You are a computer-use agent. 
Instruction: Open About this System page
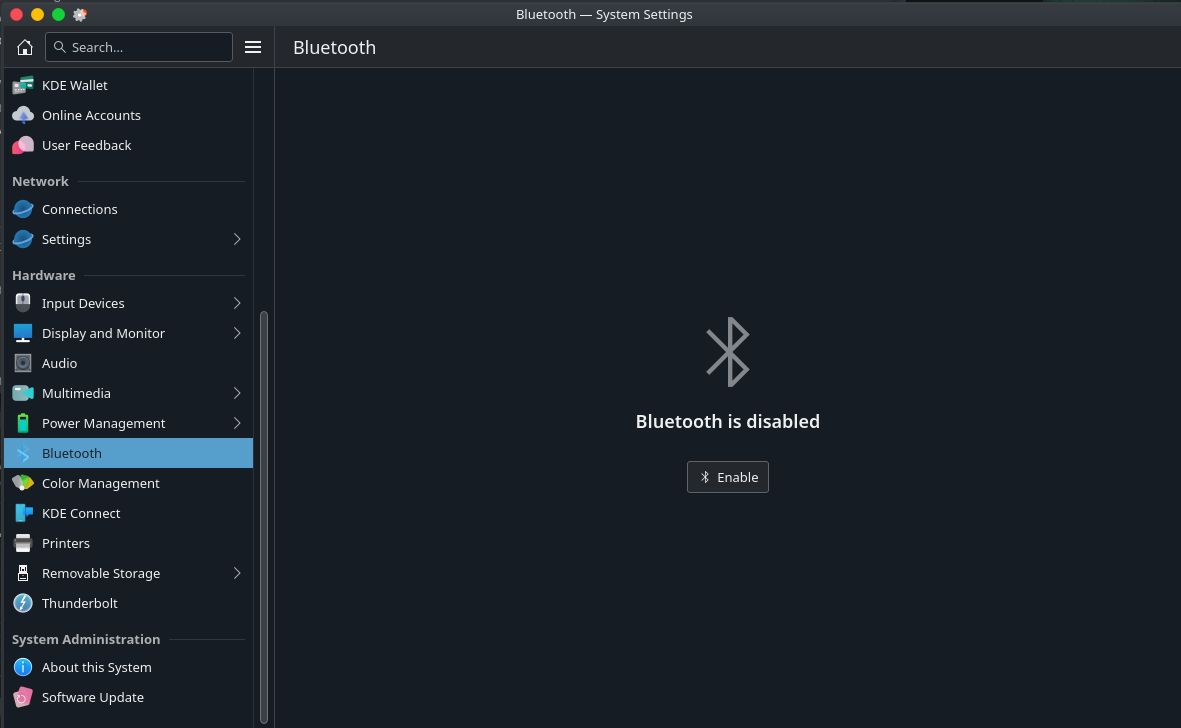(x=129, y=668)
